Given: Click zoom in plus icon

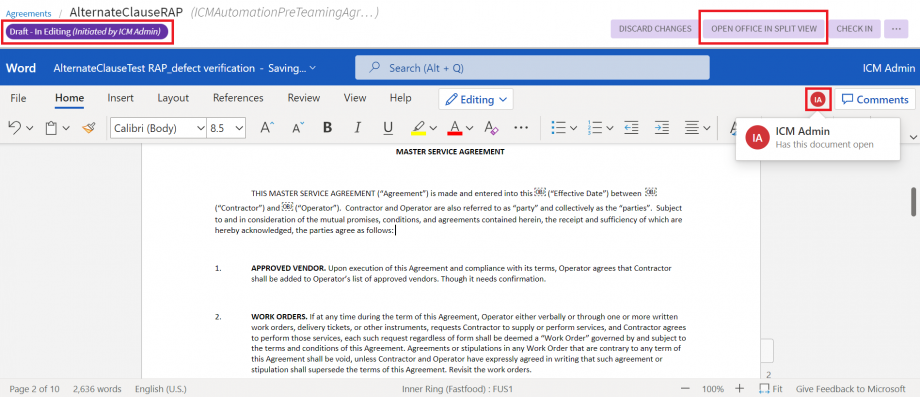Looking at the screenshot, I should [739, 389].
